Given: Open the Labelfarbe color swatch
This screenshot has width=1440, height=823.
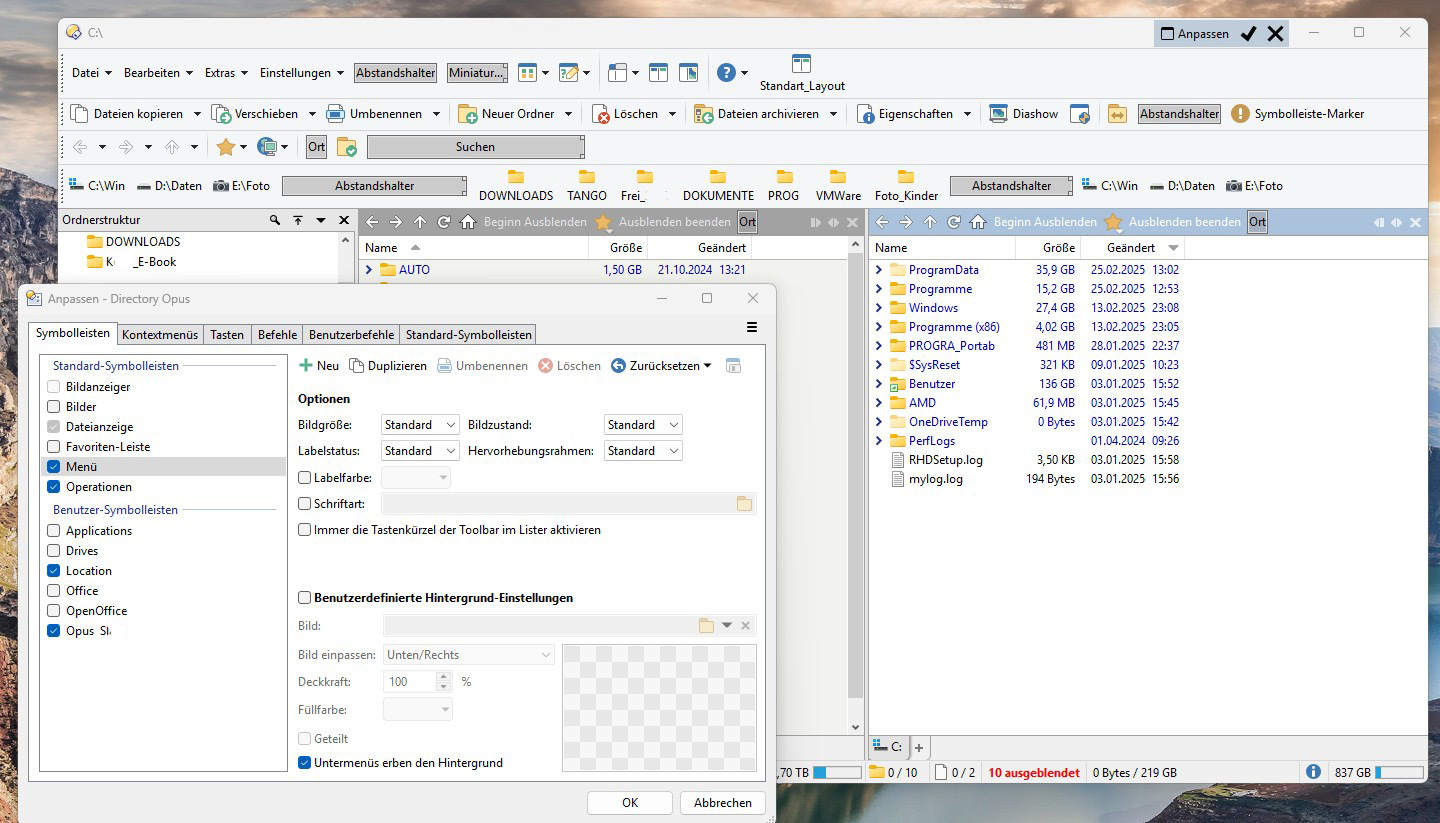Looking at the screenshot, I should pyautogui.click(x=416, y=478).
